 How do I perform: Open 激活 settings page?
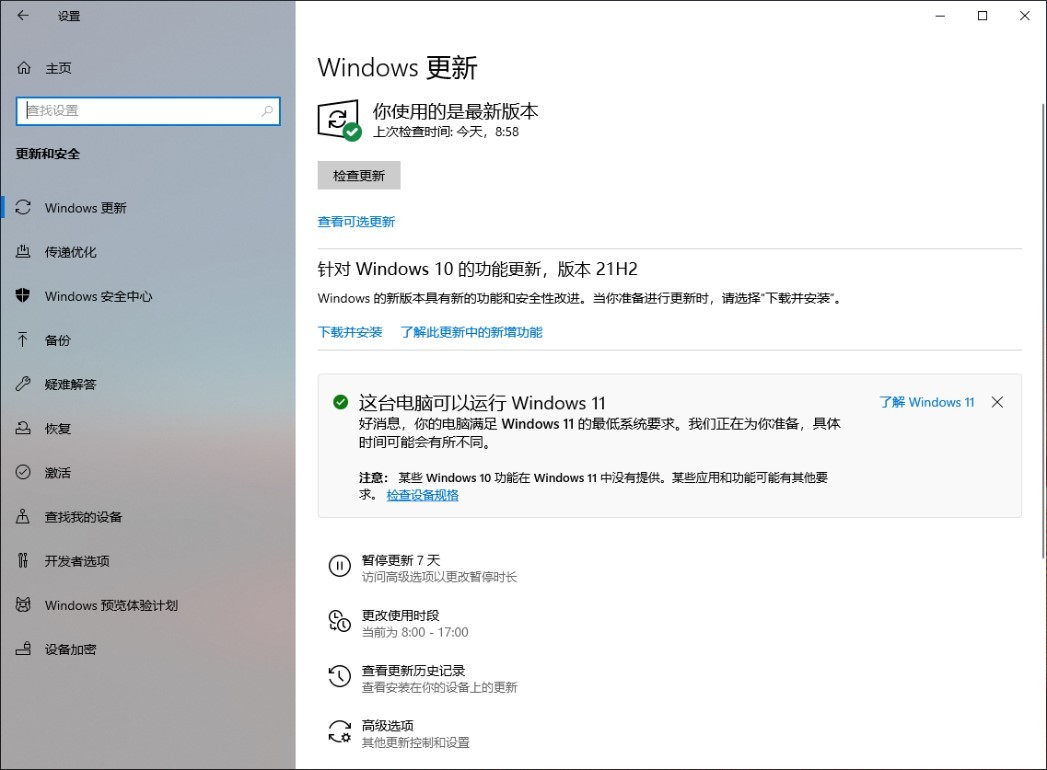[148, 472]
